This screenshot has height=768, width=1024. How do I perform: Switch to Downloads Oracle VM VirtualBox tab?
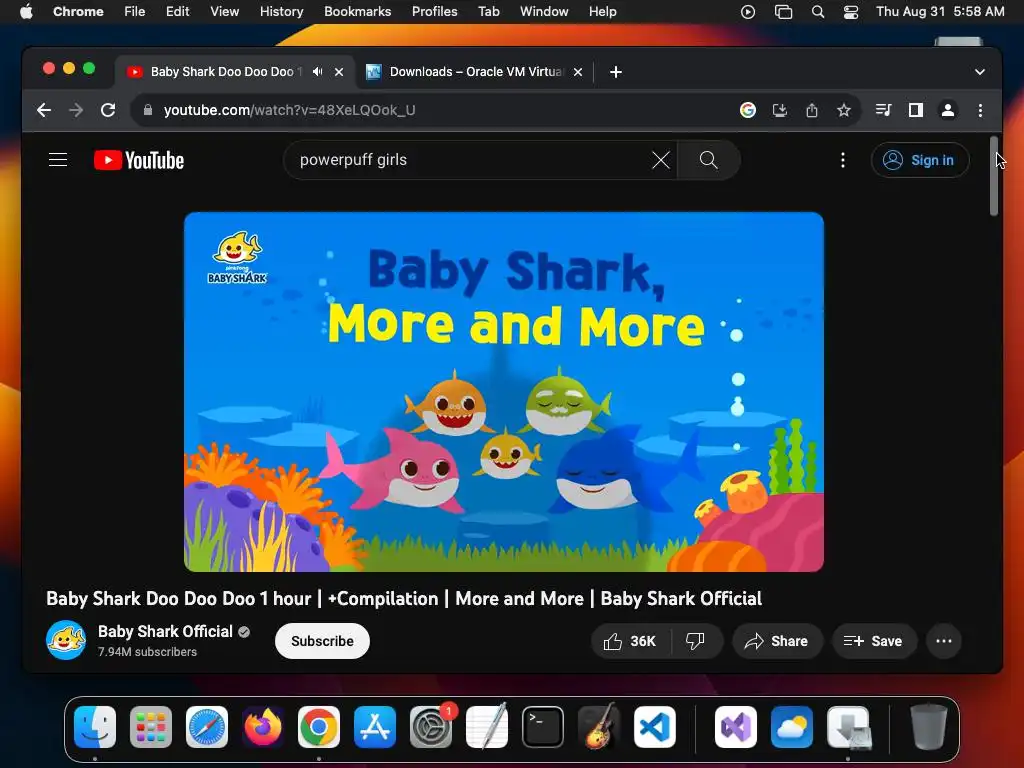[x=475, y=72]
